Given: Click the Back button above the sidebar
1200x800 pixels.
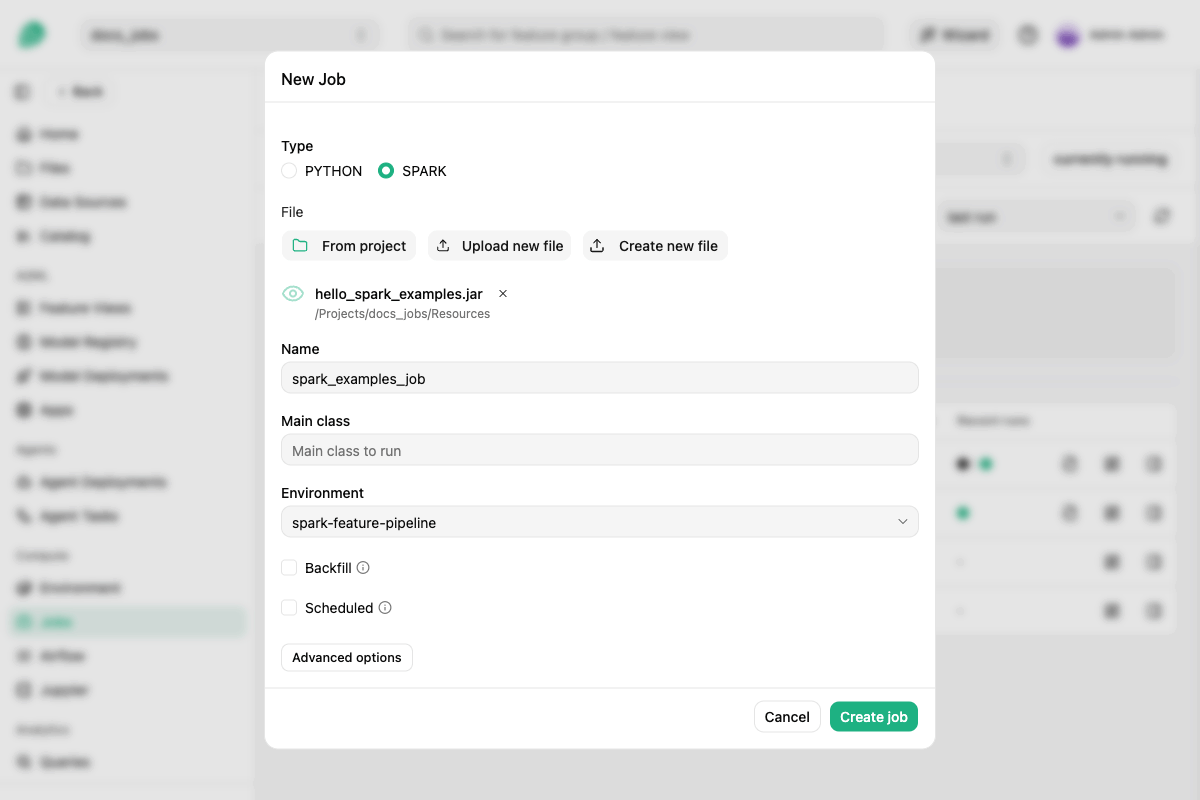Looking at the screenshot, I should pos(80,92).
